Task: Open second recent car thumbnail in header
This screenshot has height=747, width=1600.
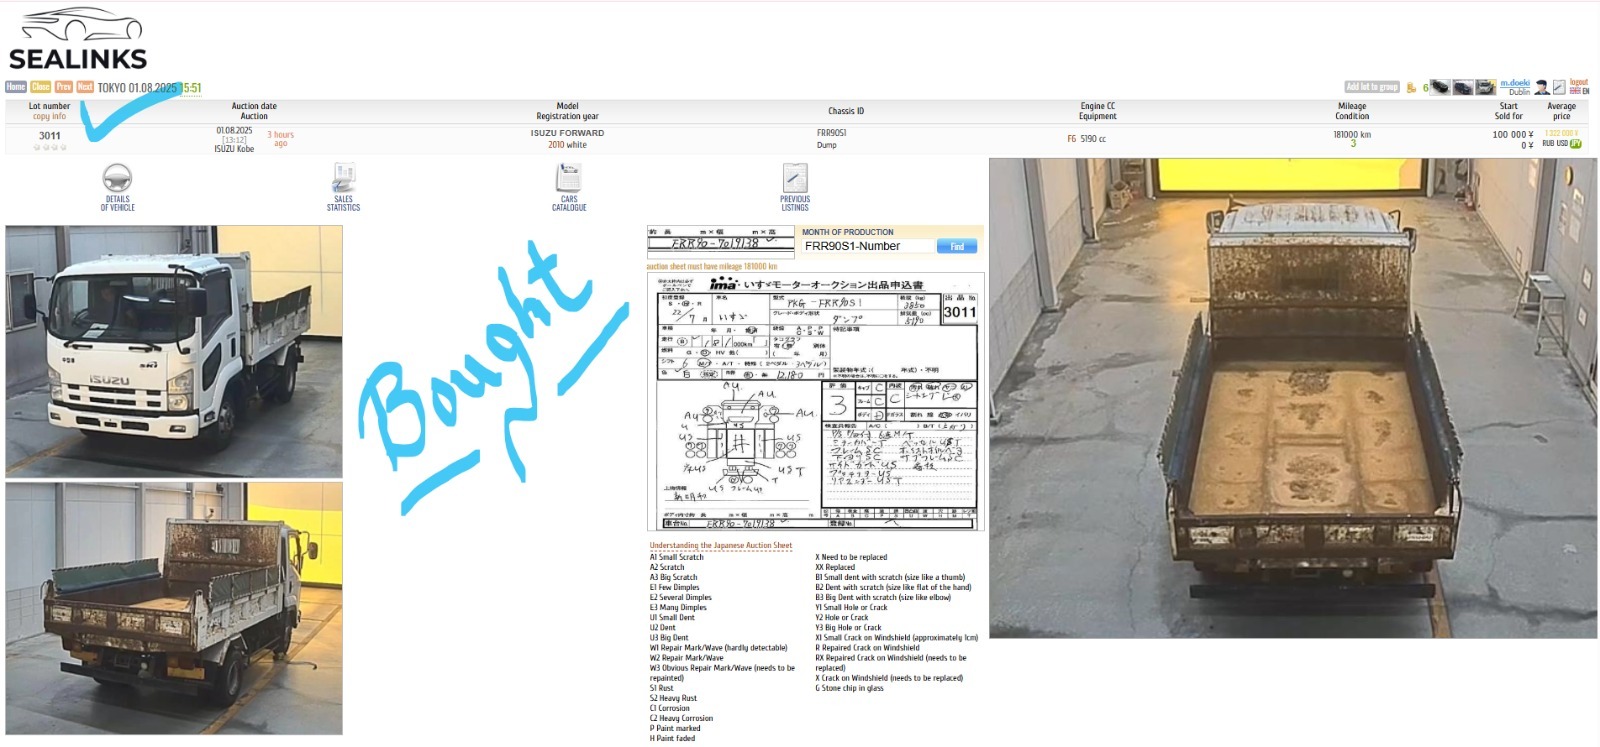Action: pos(1463,87)
